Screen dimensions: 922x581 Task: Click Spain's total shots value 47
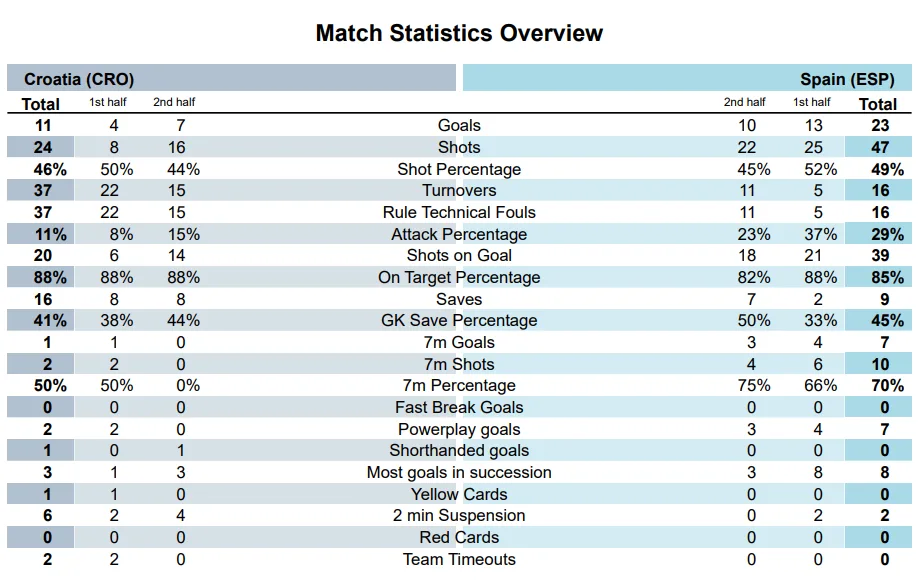(x=880, y=147)
